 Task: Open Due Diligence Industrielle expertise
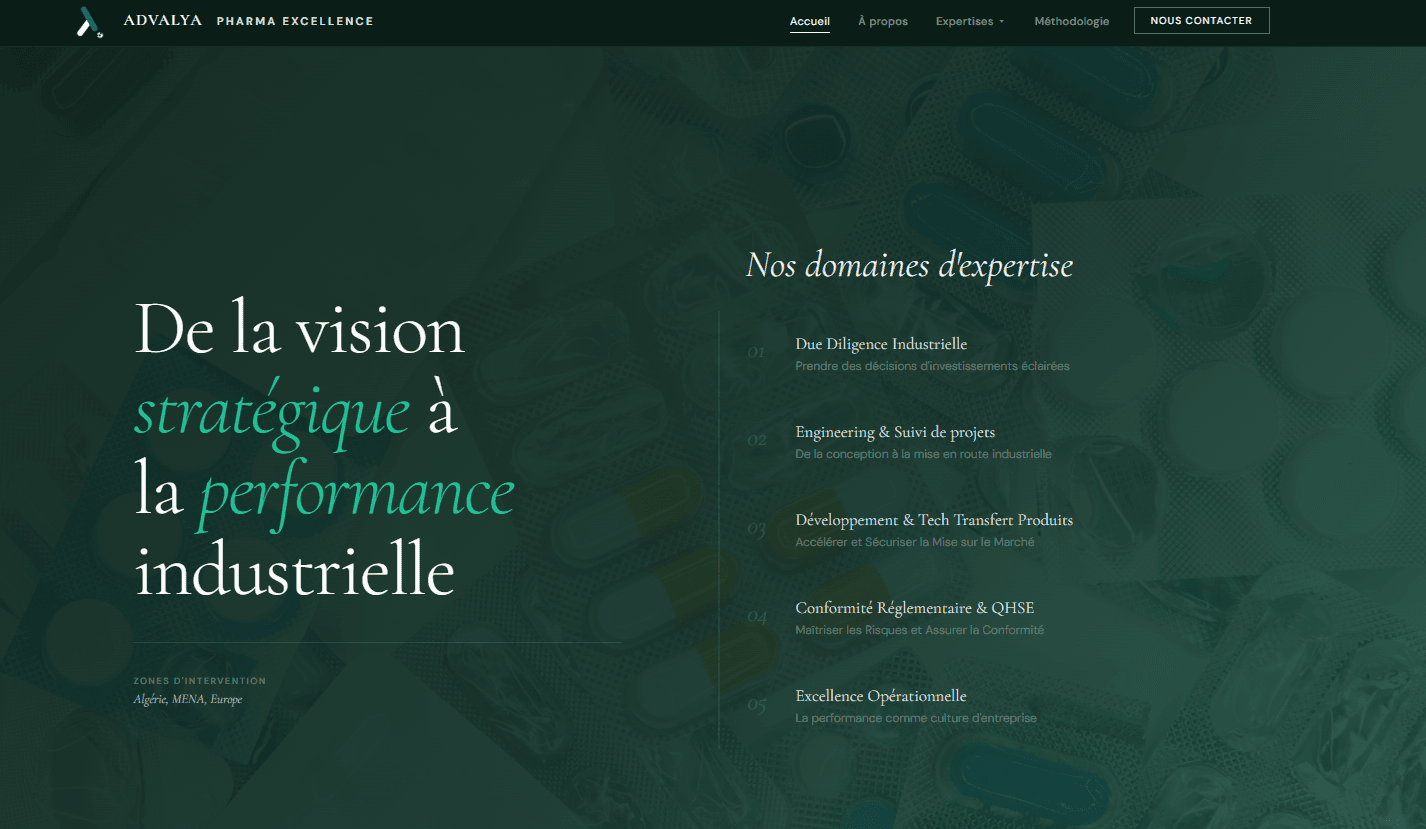[881, 344]
